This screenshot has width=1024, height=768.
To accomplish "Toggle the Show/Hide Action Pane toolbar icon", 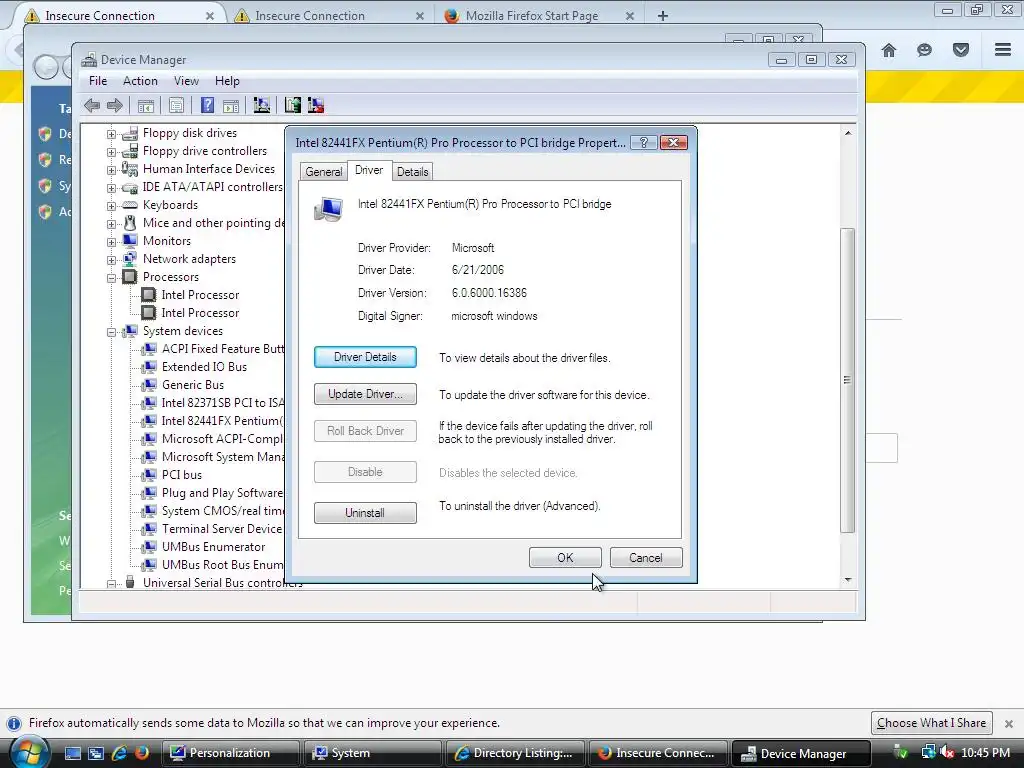I will point(231,105).
